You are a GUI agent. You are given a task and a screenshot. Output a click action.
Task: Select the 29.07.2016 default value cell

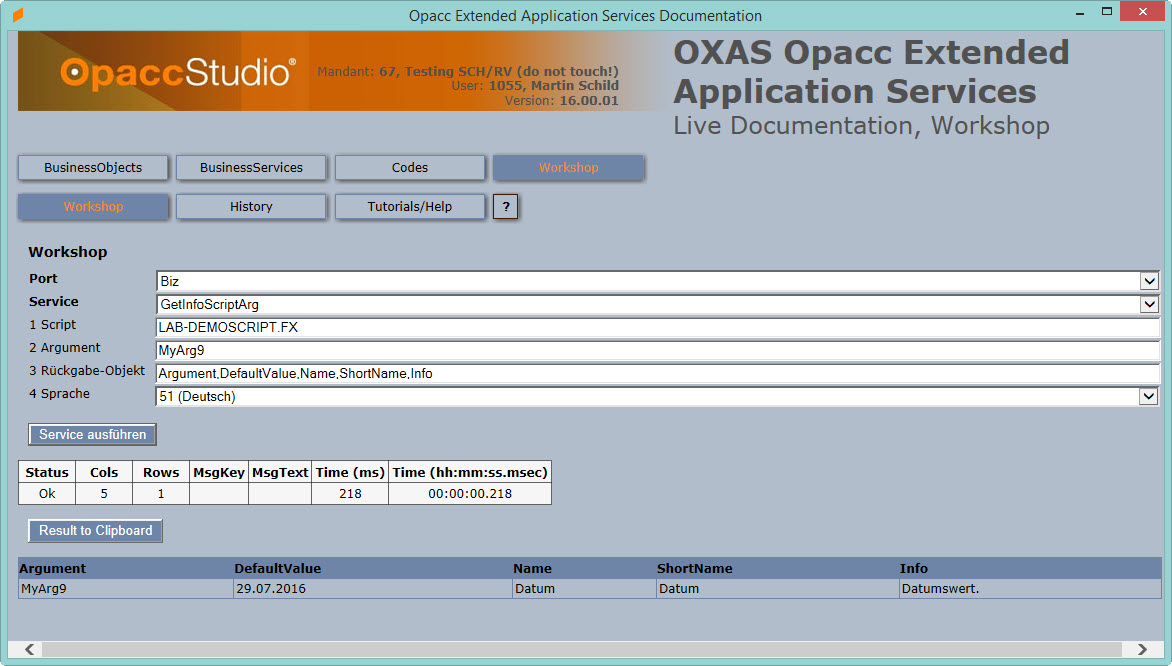(373, 589)
